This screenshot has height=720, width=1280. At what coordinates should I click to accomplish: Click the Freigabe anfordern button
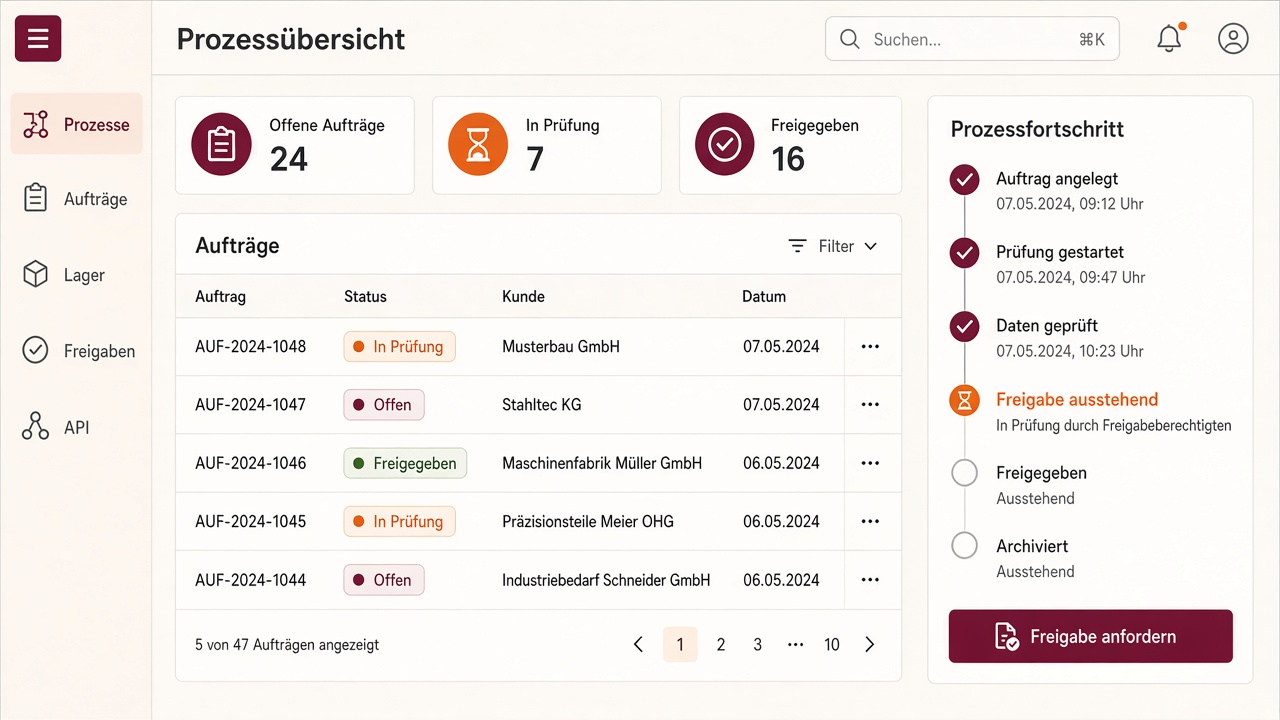point(1091,636)
